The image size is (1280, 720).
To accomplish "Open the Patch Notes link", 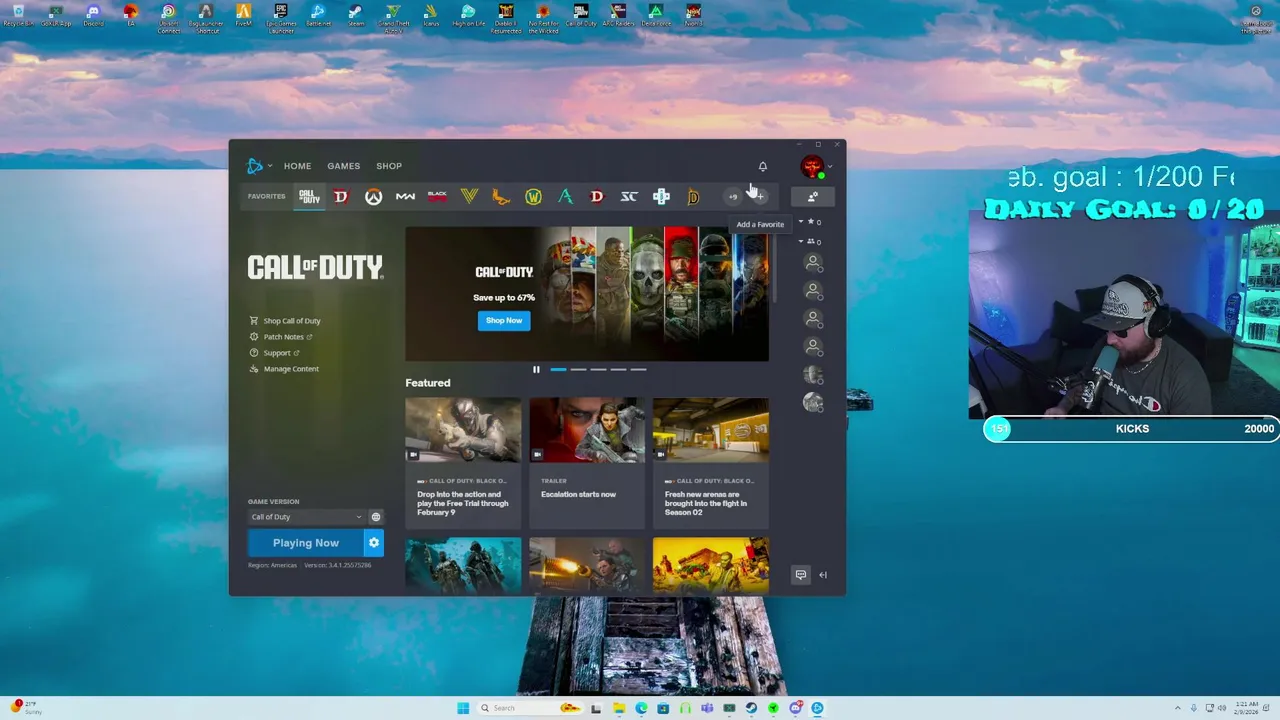I will pos(281,337).
